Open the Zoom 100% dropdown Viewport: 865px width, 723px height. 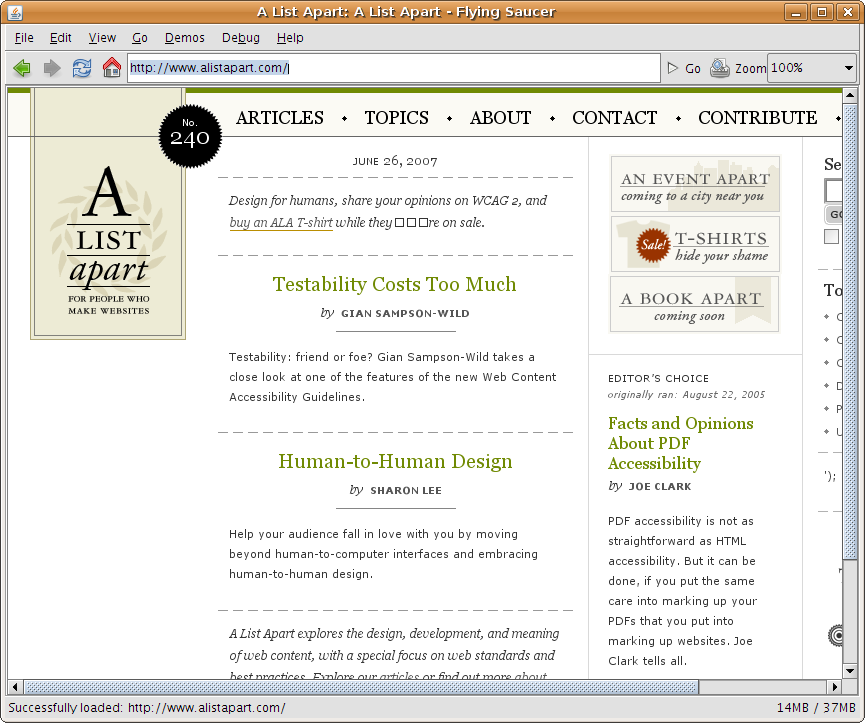pyautogui.click(x=812, y=68)
